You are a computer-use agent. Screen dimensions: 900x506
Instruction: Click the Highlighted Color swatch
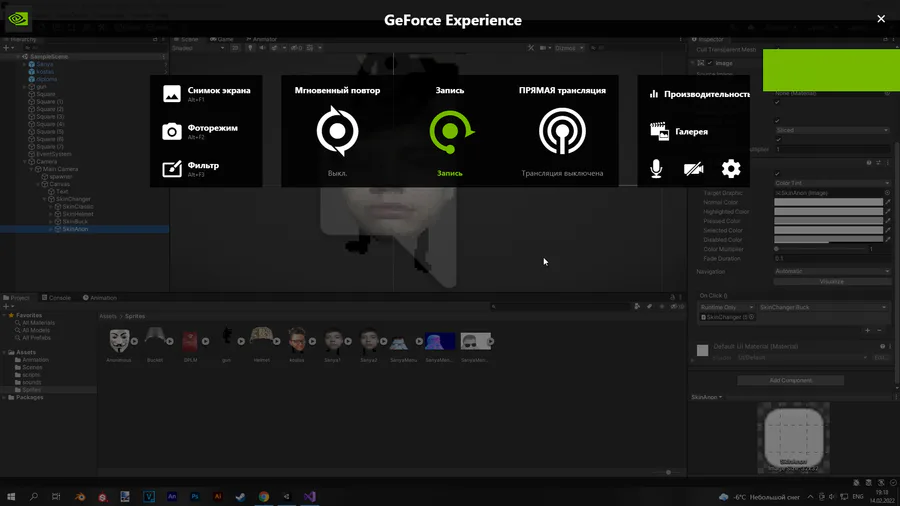pos(828,212)
